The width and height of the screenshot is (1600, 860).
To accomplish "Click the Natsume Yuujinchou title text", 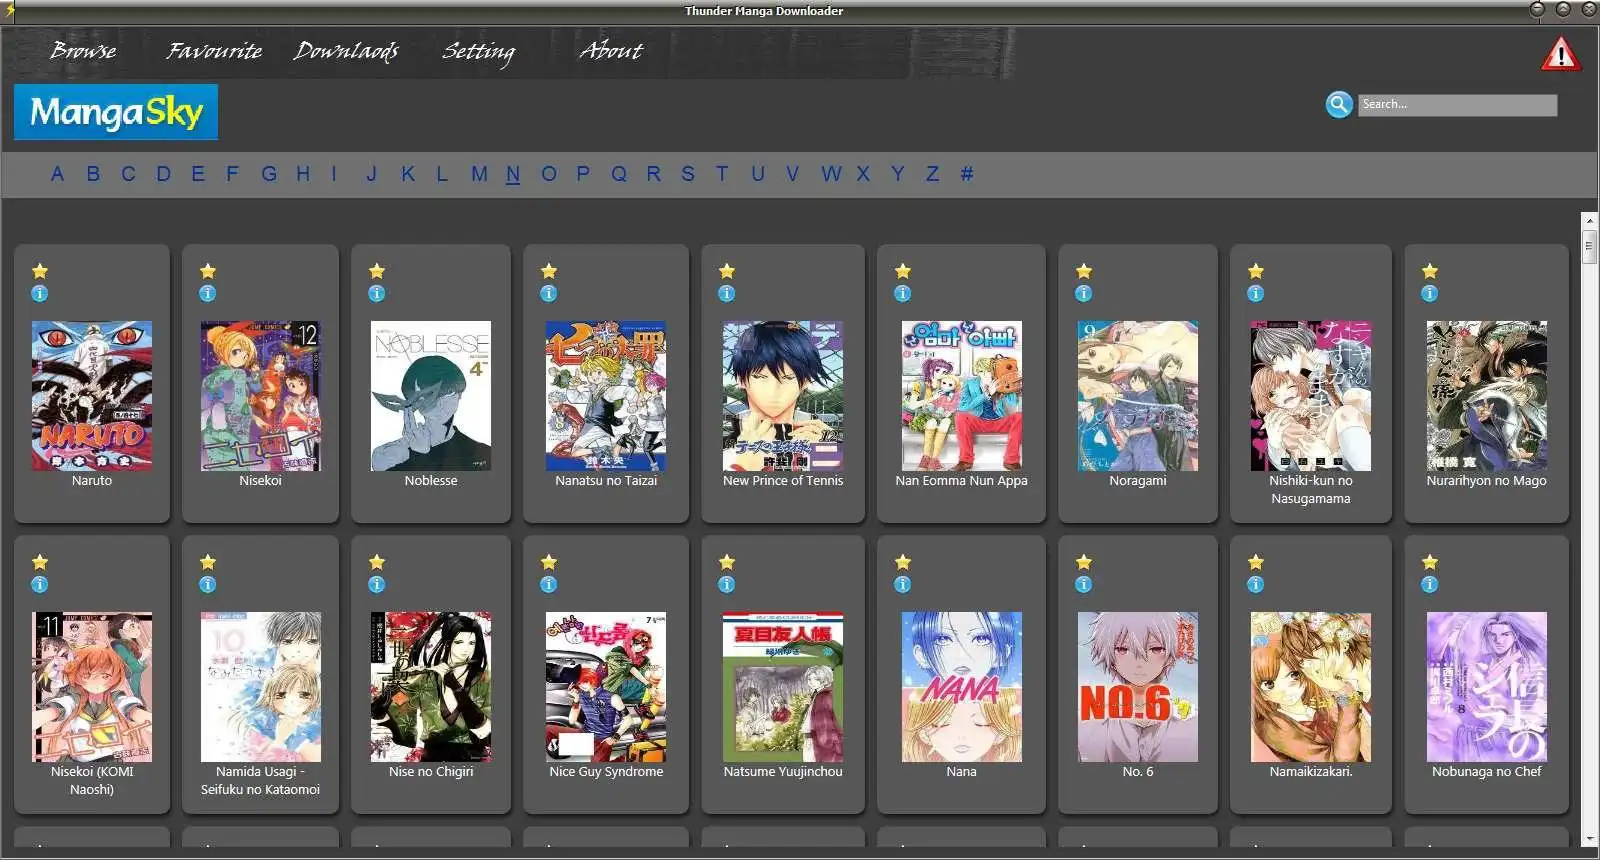I will tap(783, 772).
